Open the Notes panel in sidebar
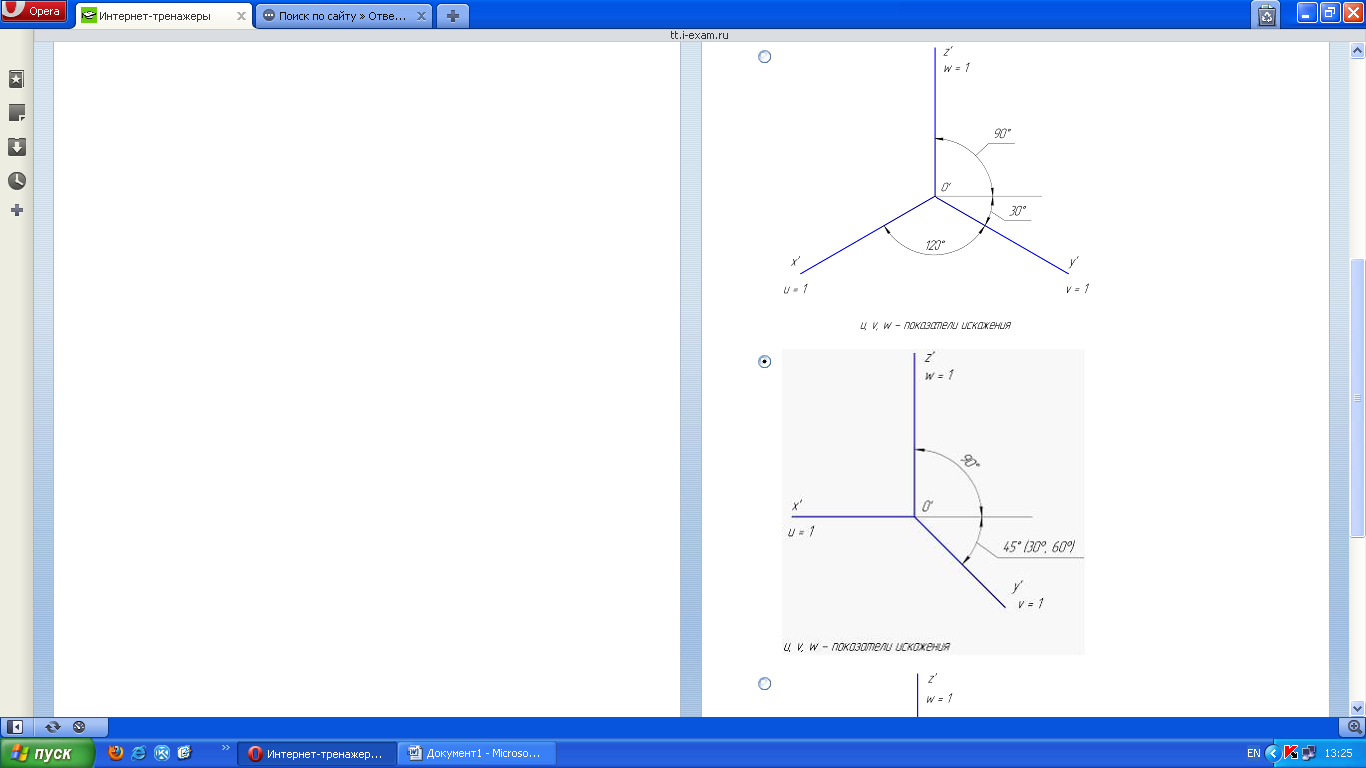This screenshot has width=1366, height=768. 16,113
